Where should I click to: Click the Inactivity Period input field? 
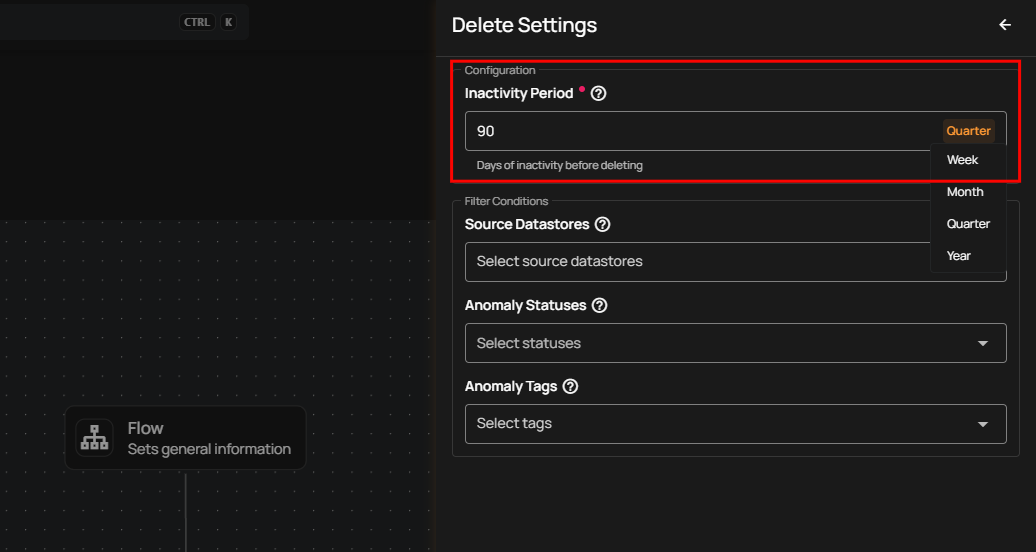(x=700, y=131)
